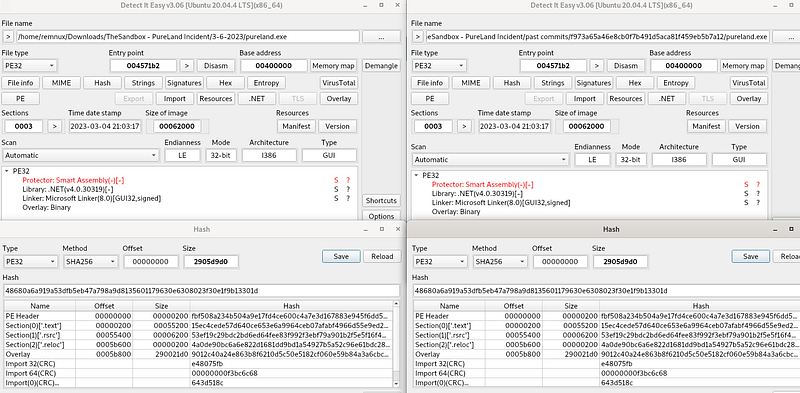Click Options button in left window
The width and height of the screenshot is (800, 393).
coord(382,216)
